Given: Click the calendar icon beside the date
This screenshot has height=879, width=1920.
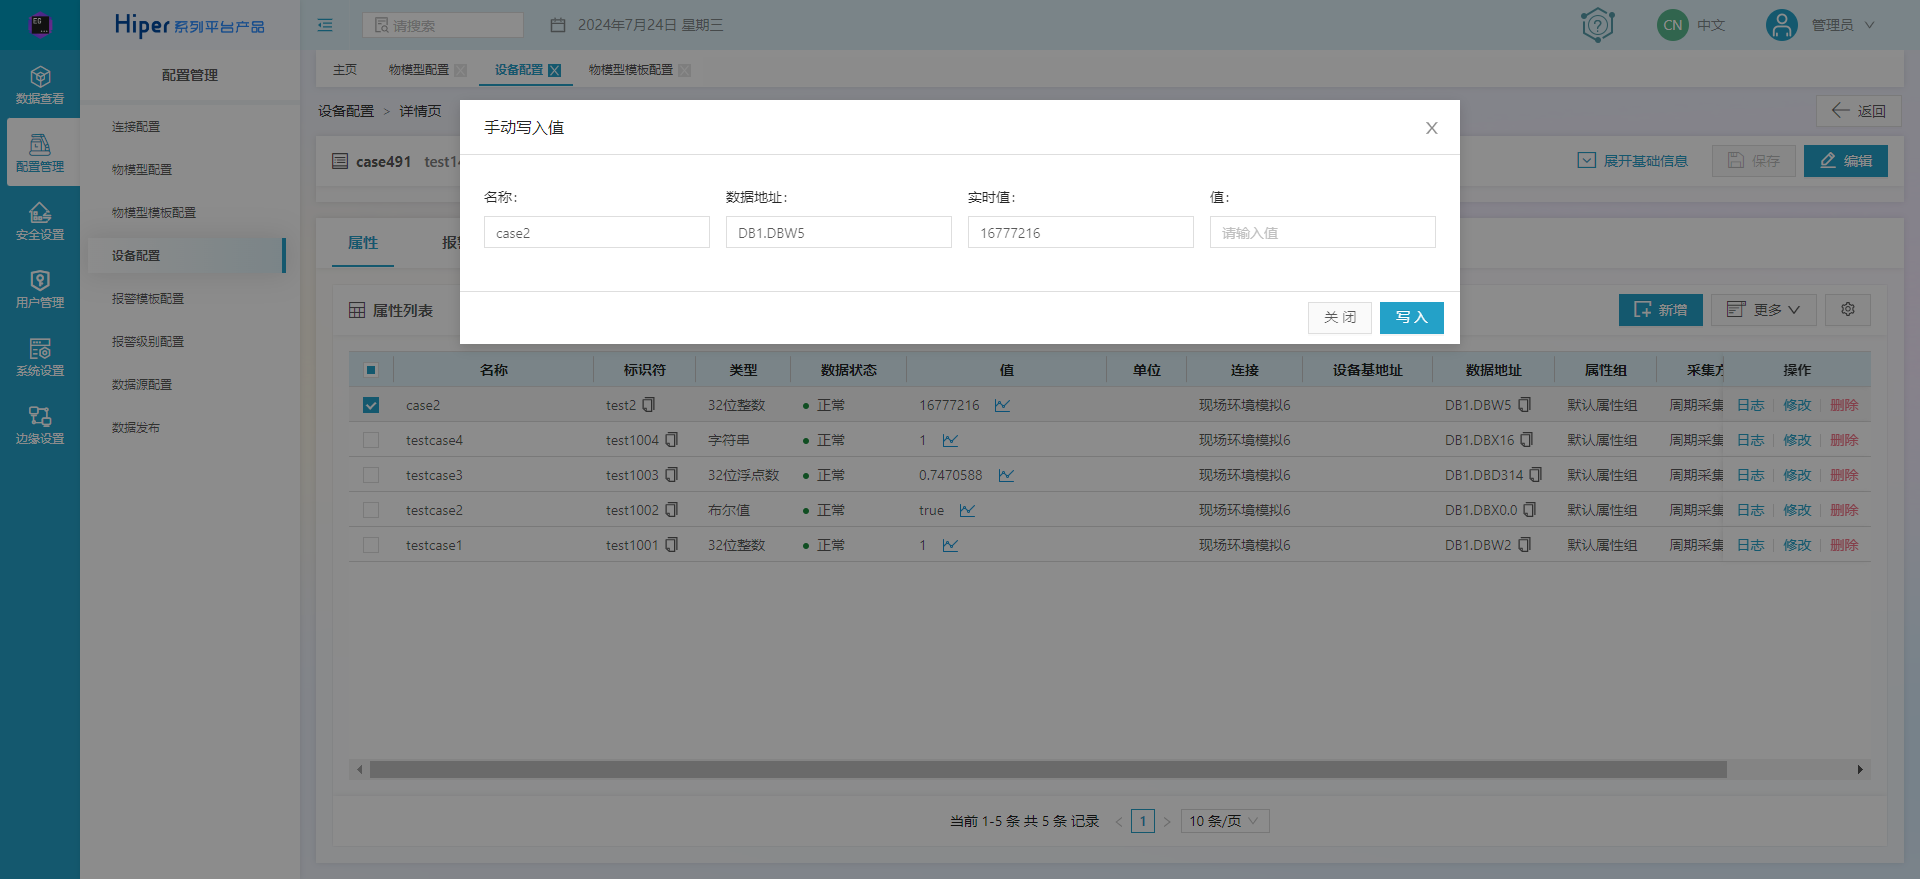Looking at the screenshot, I should 558,25.
